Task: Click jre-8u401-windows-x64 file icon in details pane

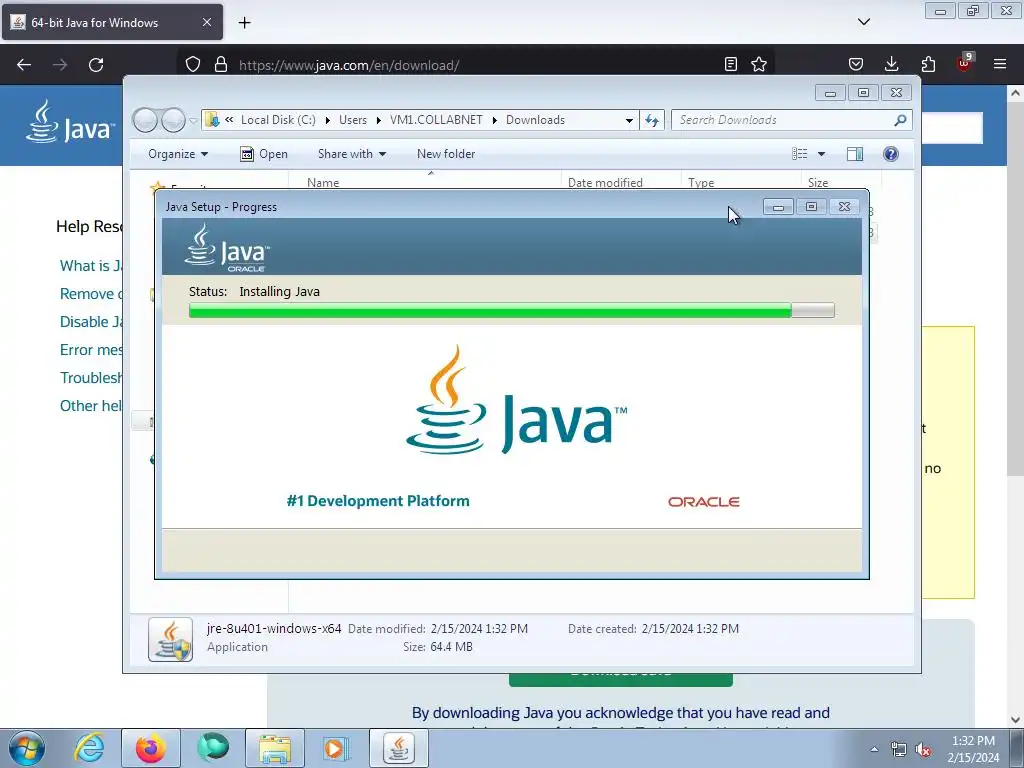Action: [x=170, y=639]
